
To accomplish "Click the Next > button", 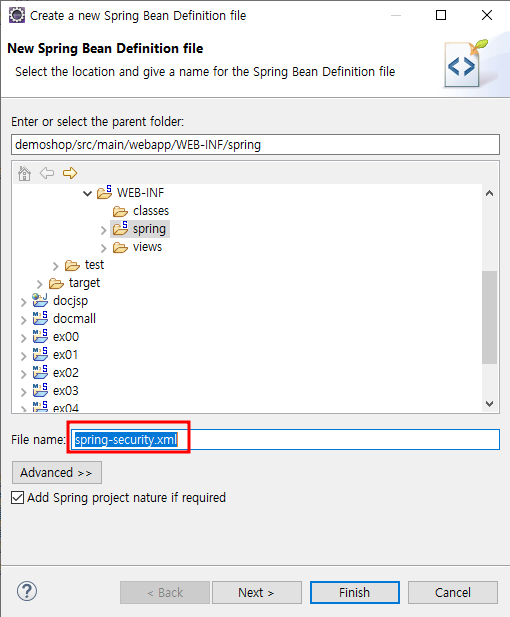I will pos(257,592).
